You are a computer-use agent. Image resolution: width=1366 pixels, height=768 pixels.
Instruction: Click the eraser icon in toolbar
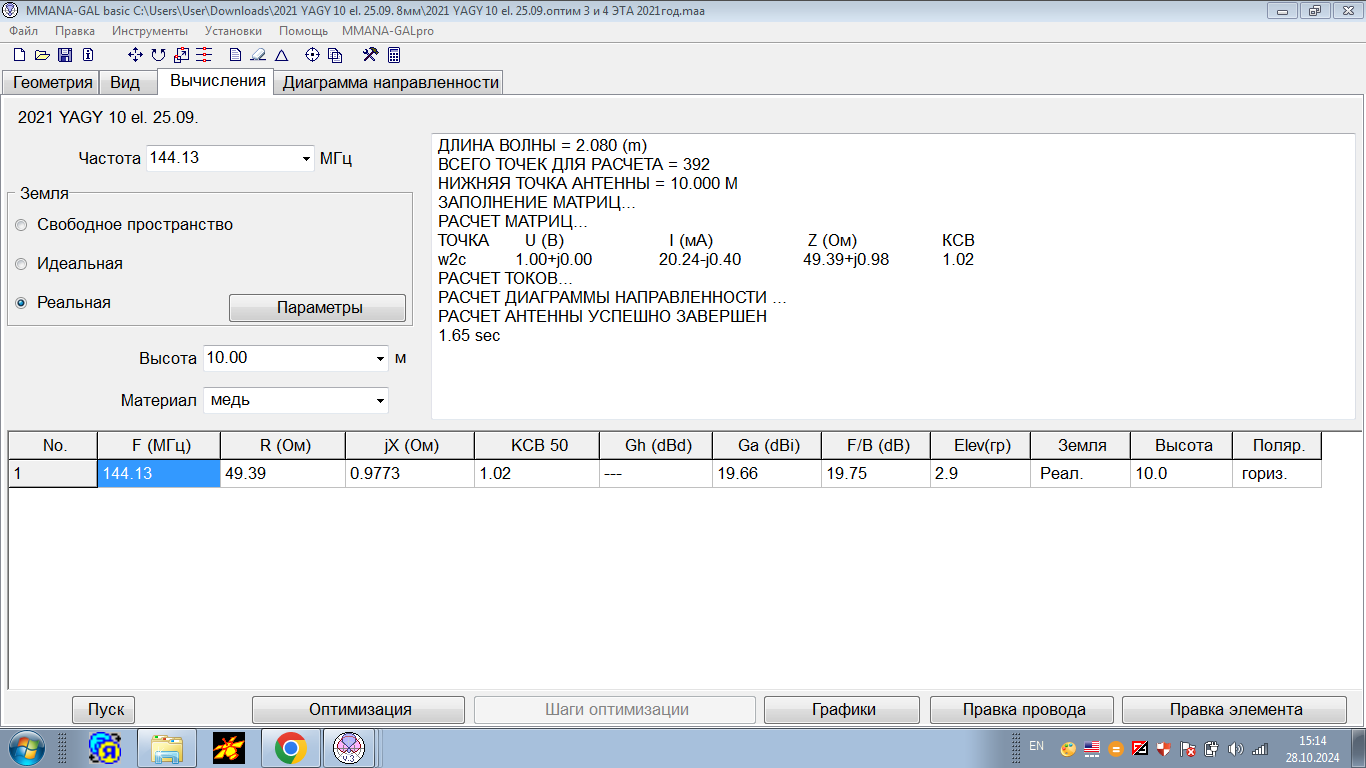258,55
